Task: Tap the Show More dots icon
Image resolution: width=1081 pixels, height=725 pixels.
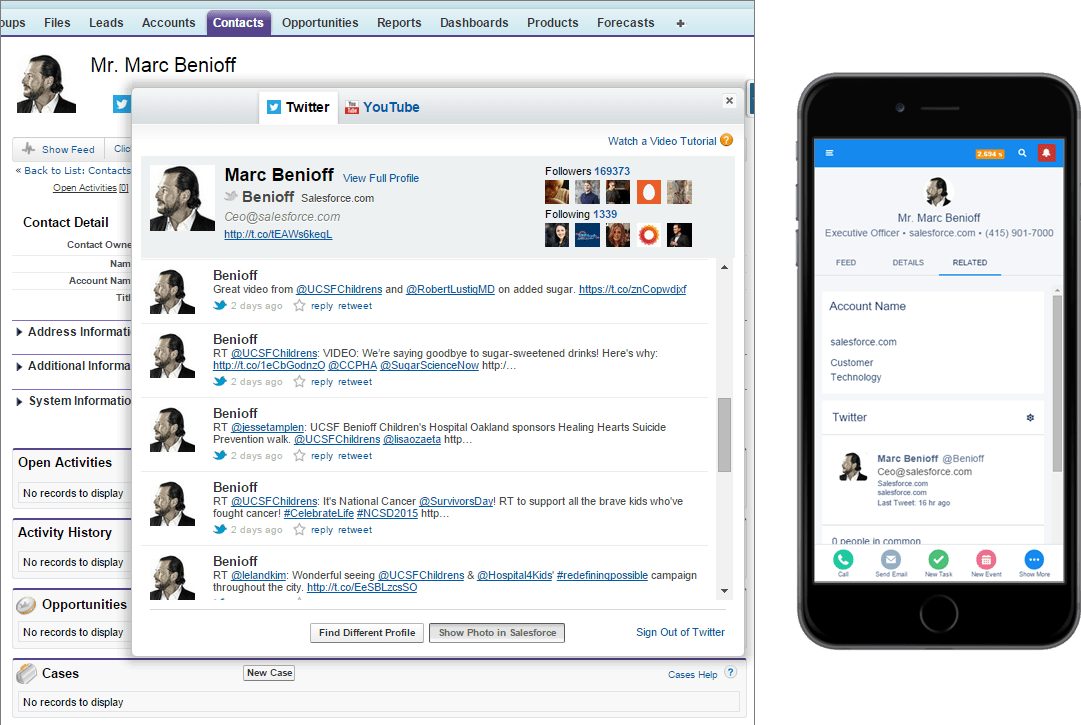Action: pos(1034,560)
